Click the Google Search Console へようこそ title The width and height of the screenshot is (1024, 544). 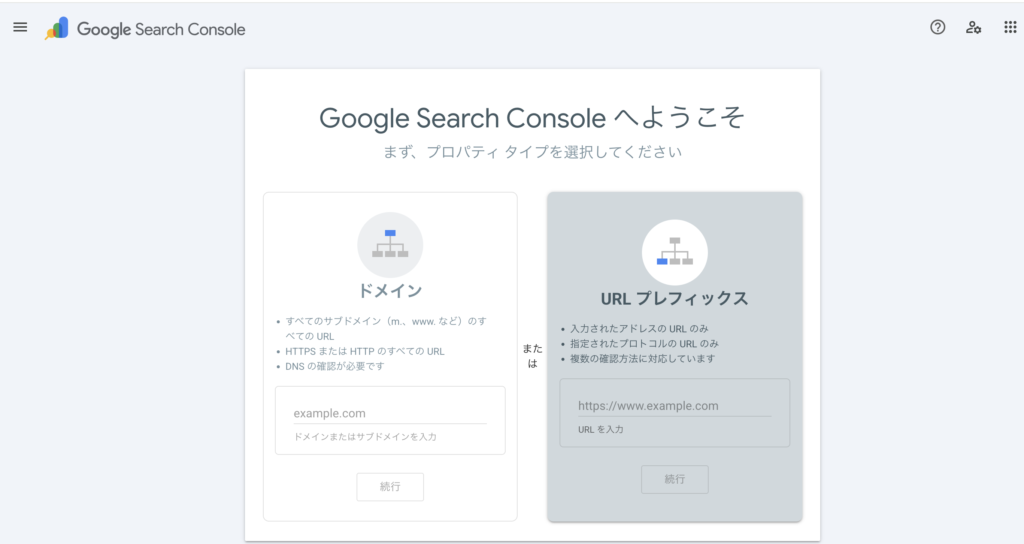pos(532,118)
